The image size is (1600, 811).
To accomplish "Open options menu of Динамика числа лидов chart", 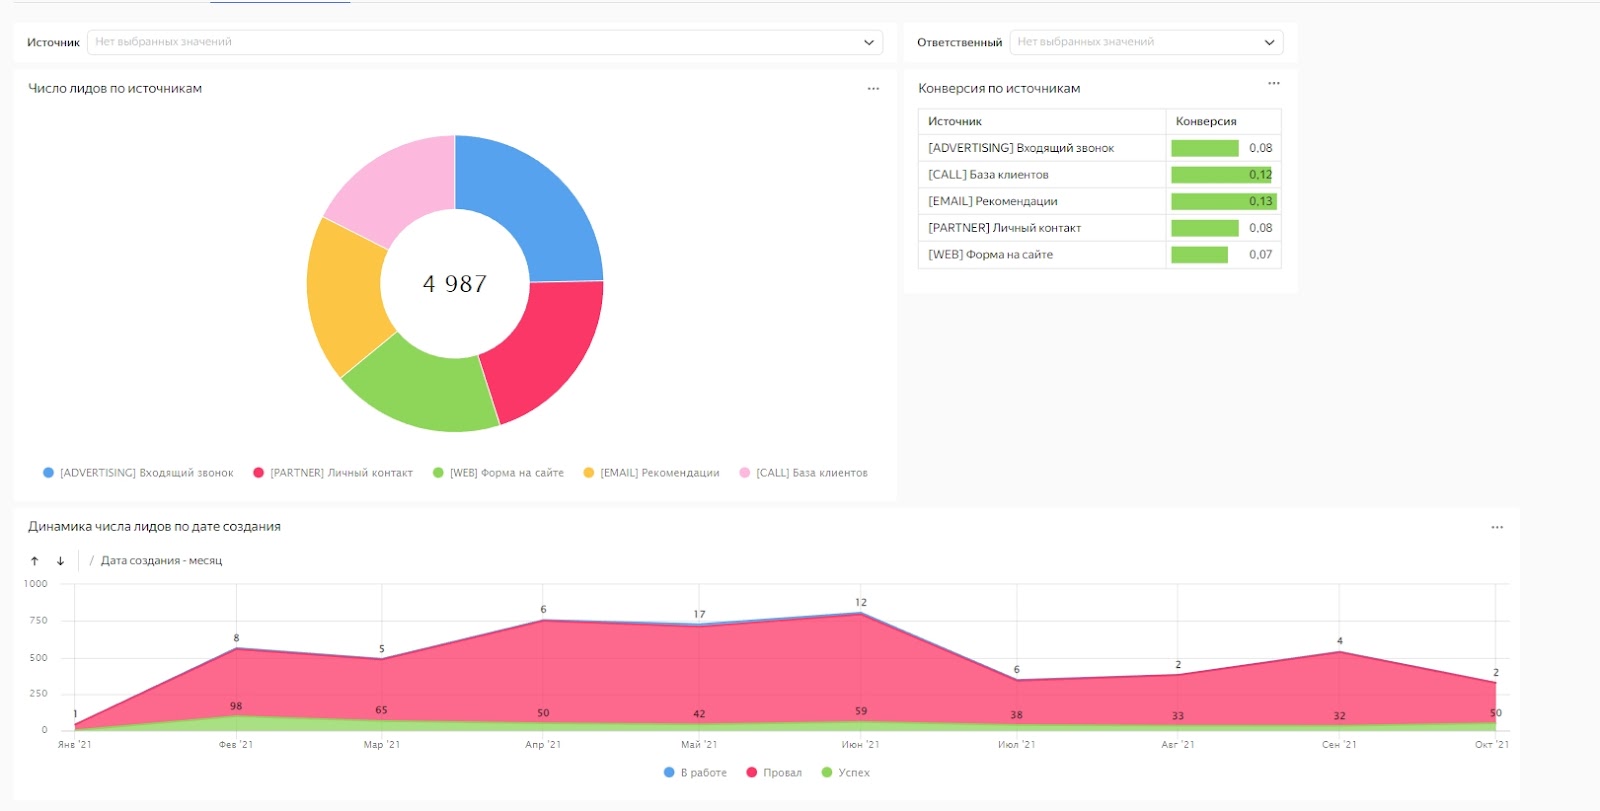I will 1497,527.
